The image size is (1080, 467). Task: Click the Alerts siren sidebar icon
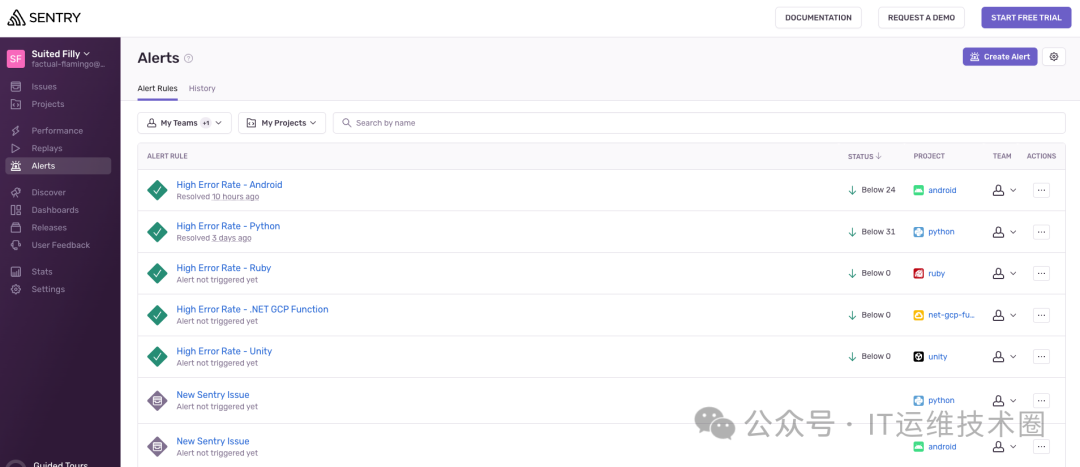16,166
